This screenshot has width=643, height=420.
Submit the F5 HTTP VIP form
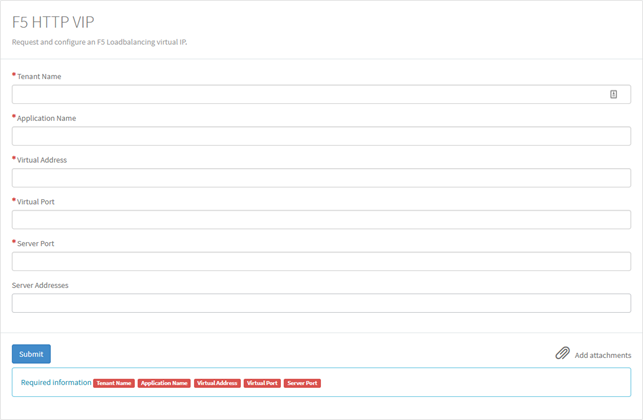point(31,354)
